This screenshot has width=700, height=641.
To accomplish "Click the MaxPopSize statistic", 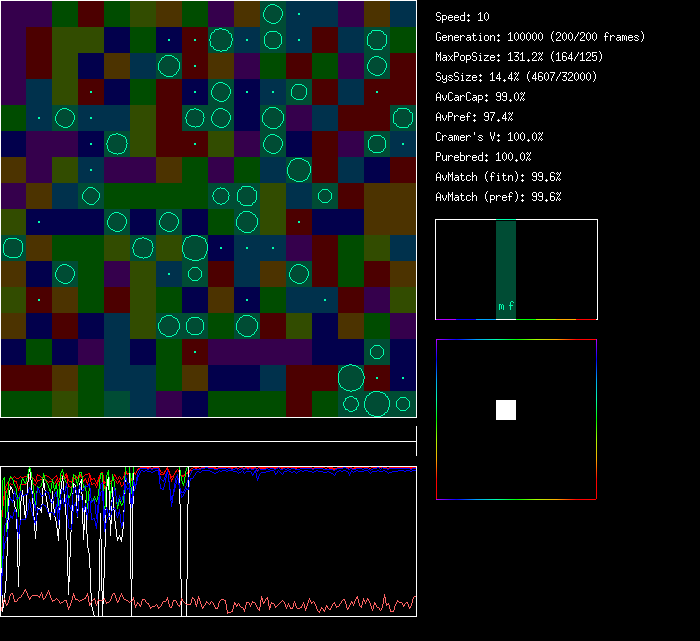I will click(514, 57).
